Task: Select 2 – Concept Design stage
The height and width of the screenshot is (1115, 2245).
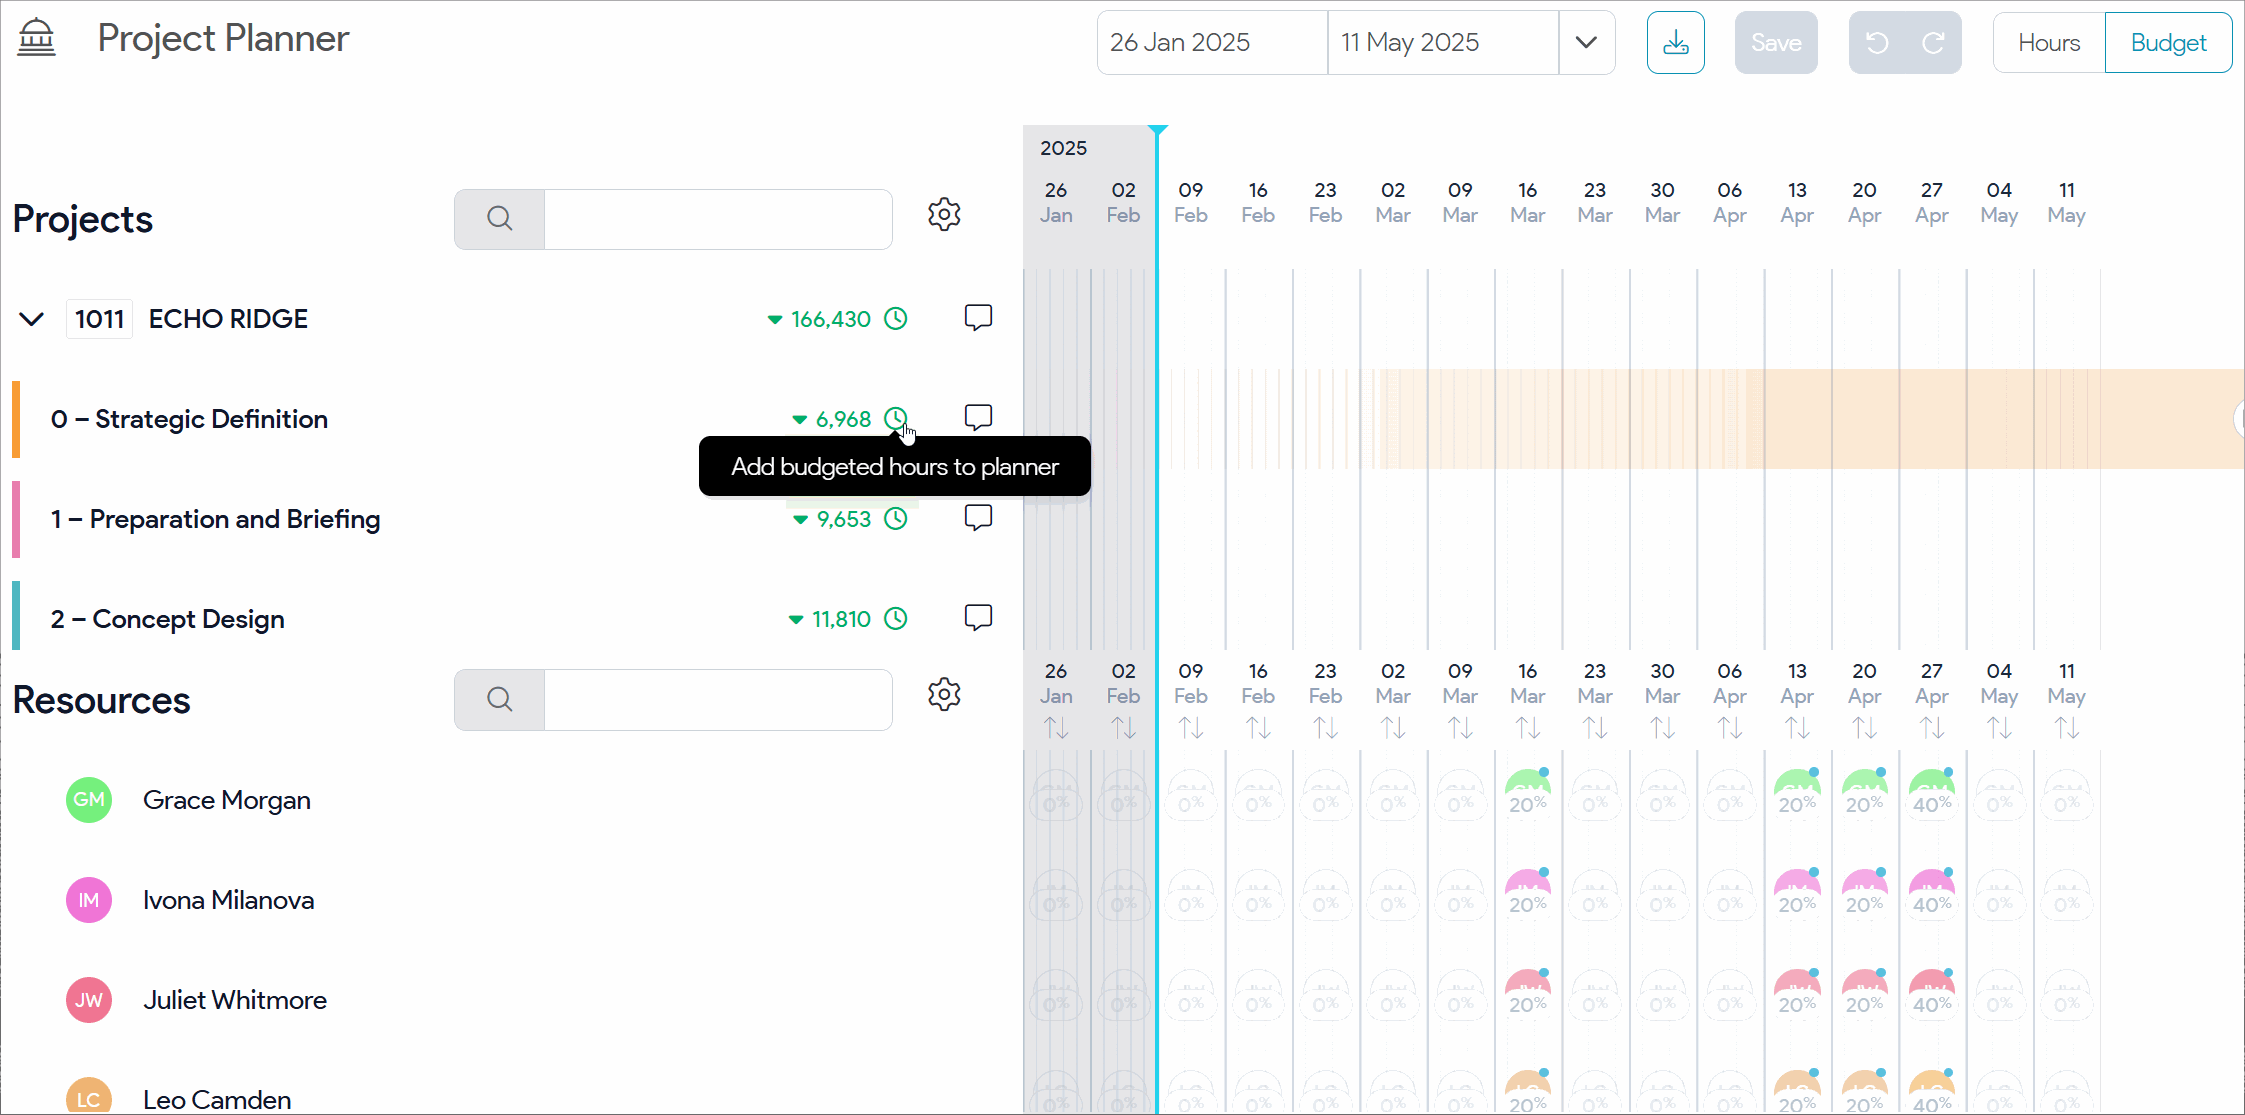Action: 167,619
